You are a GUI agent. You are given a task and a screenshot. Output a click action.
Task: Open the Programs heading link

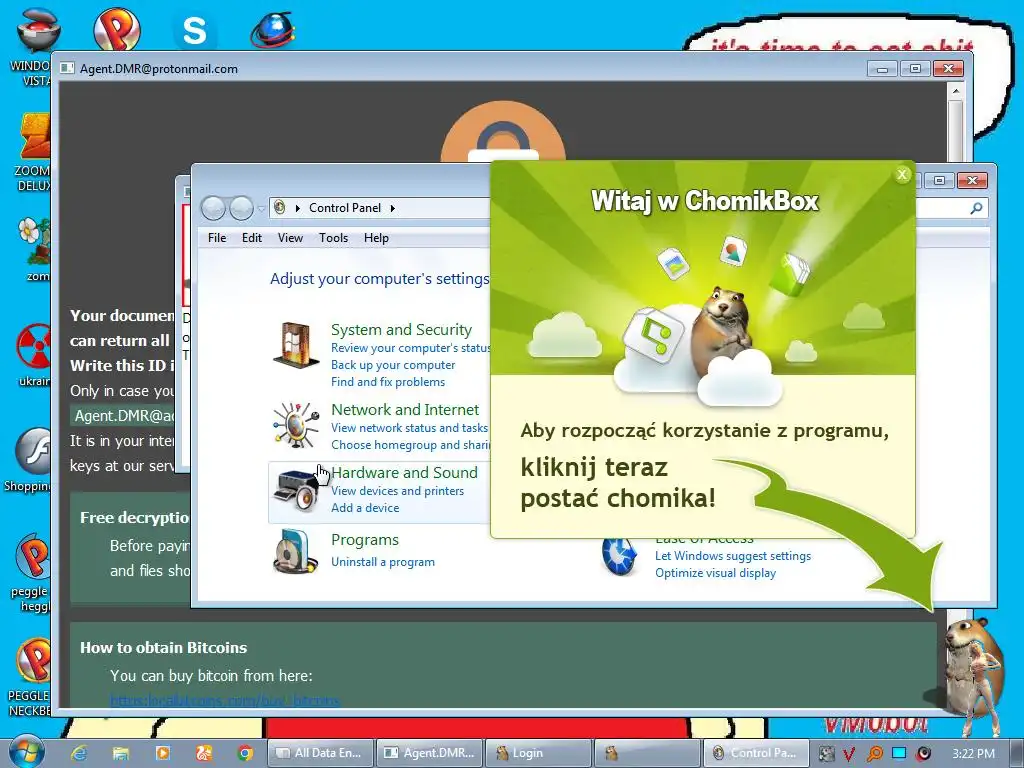(364, 540)
